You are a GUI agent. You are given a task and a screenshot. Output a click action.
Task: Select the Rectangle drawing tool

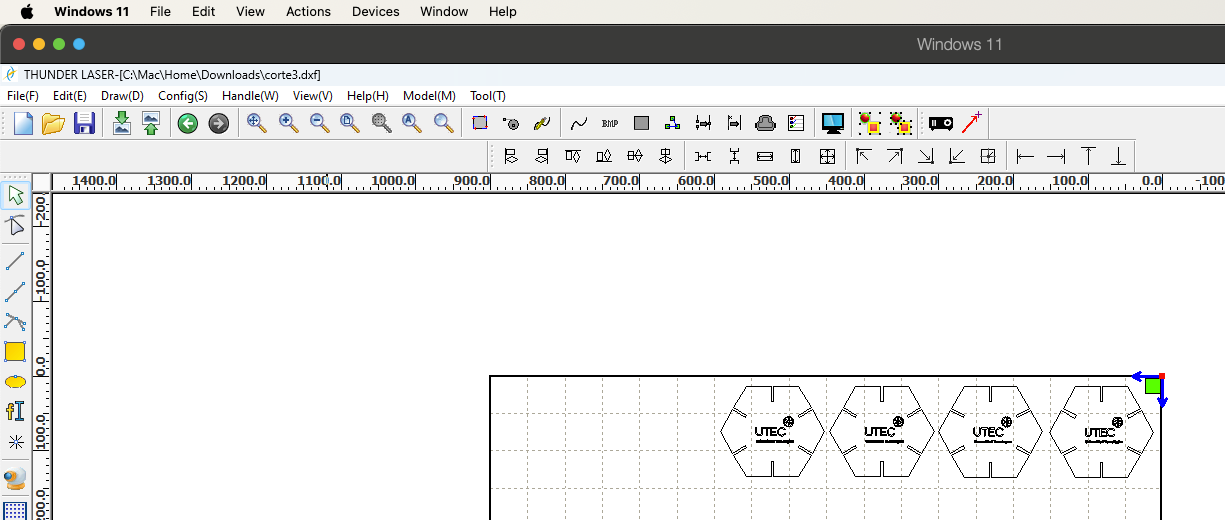15,351
